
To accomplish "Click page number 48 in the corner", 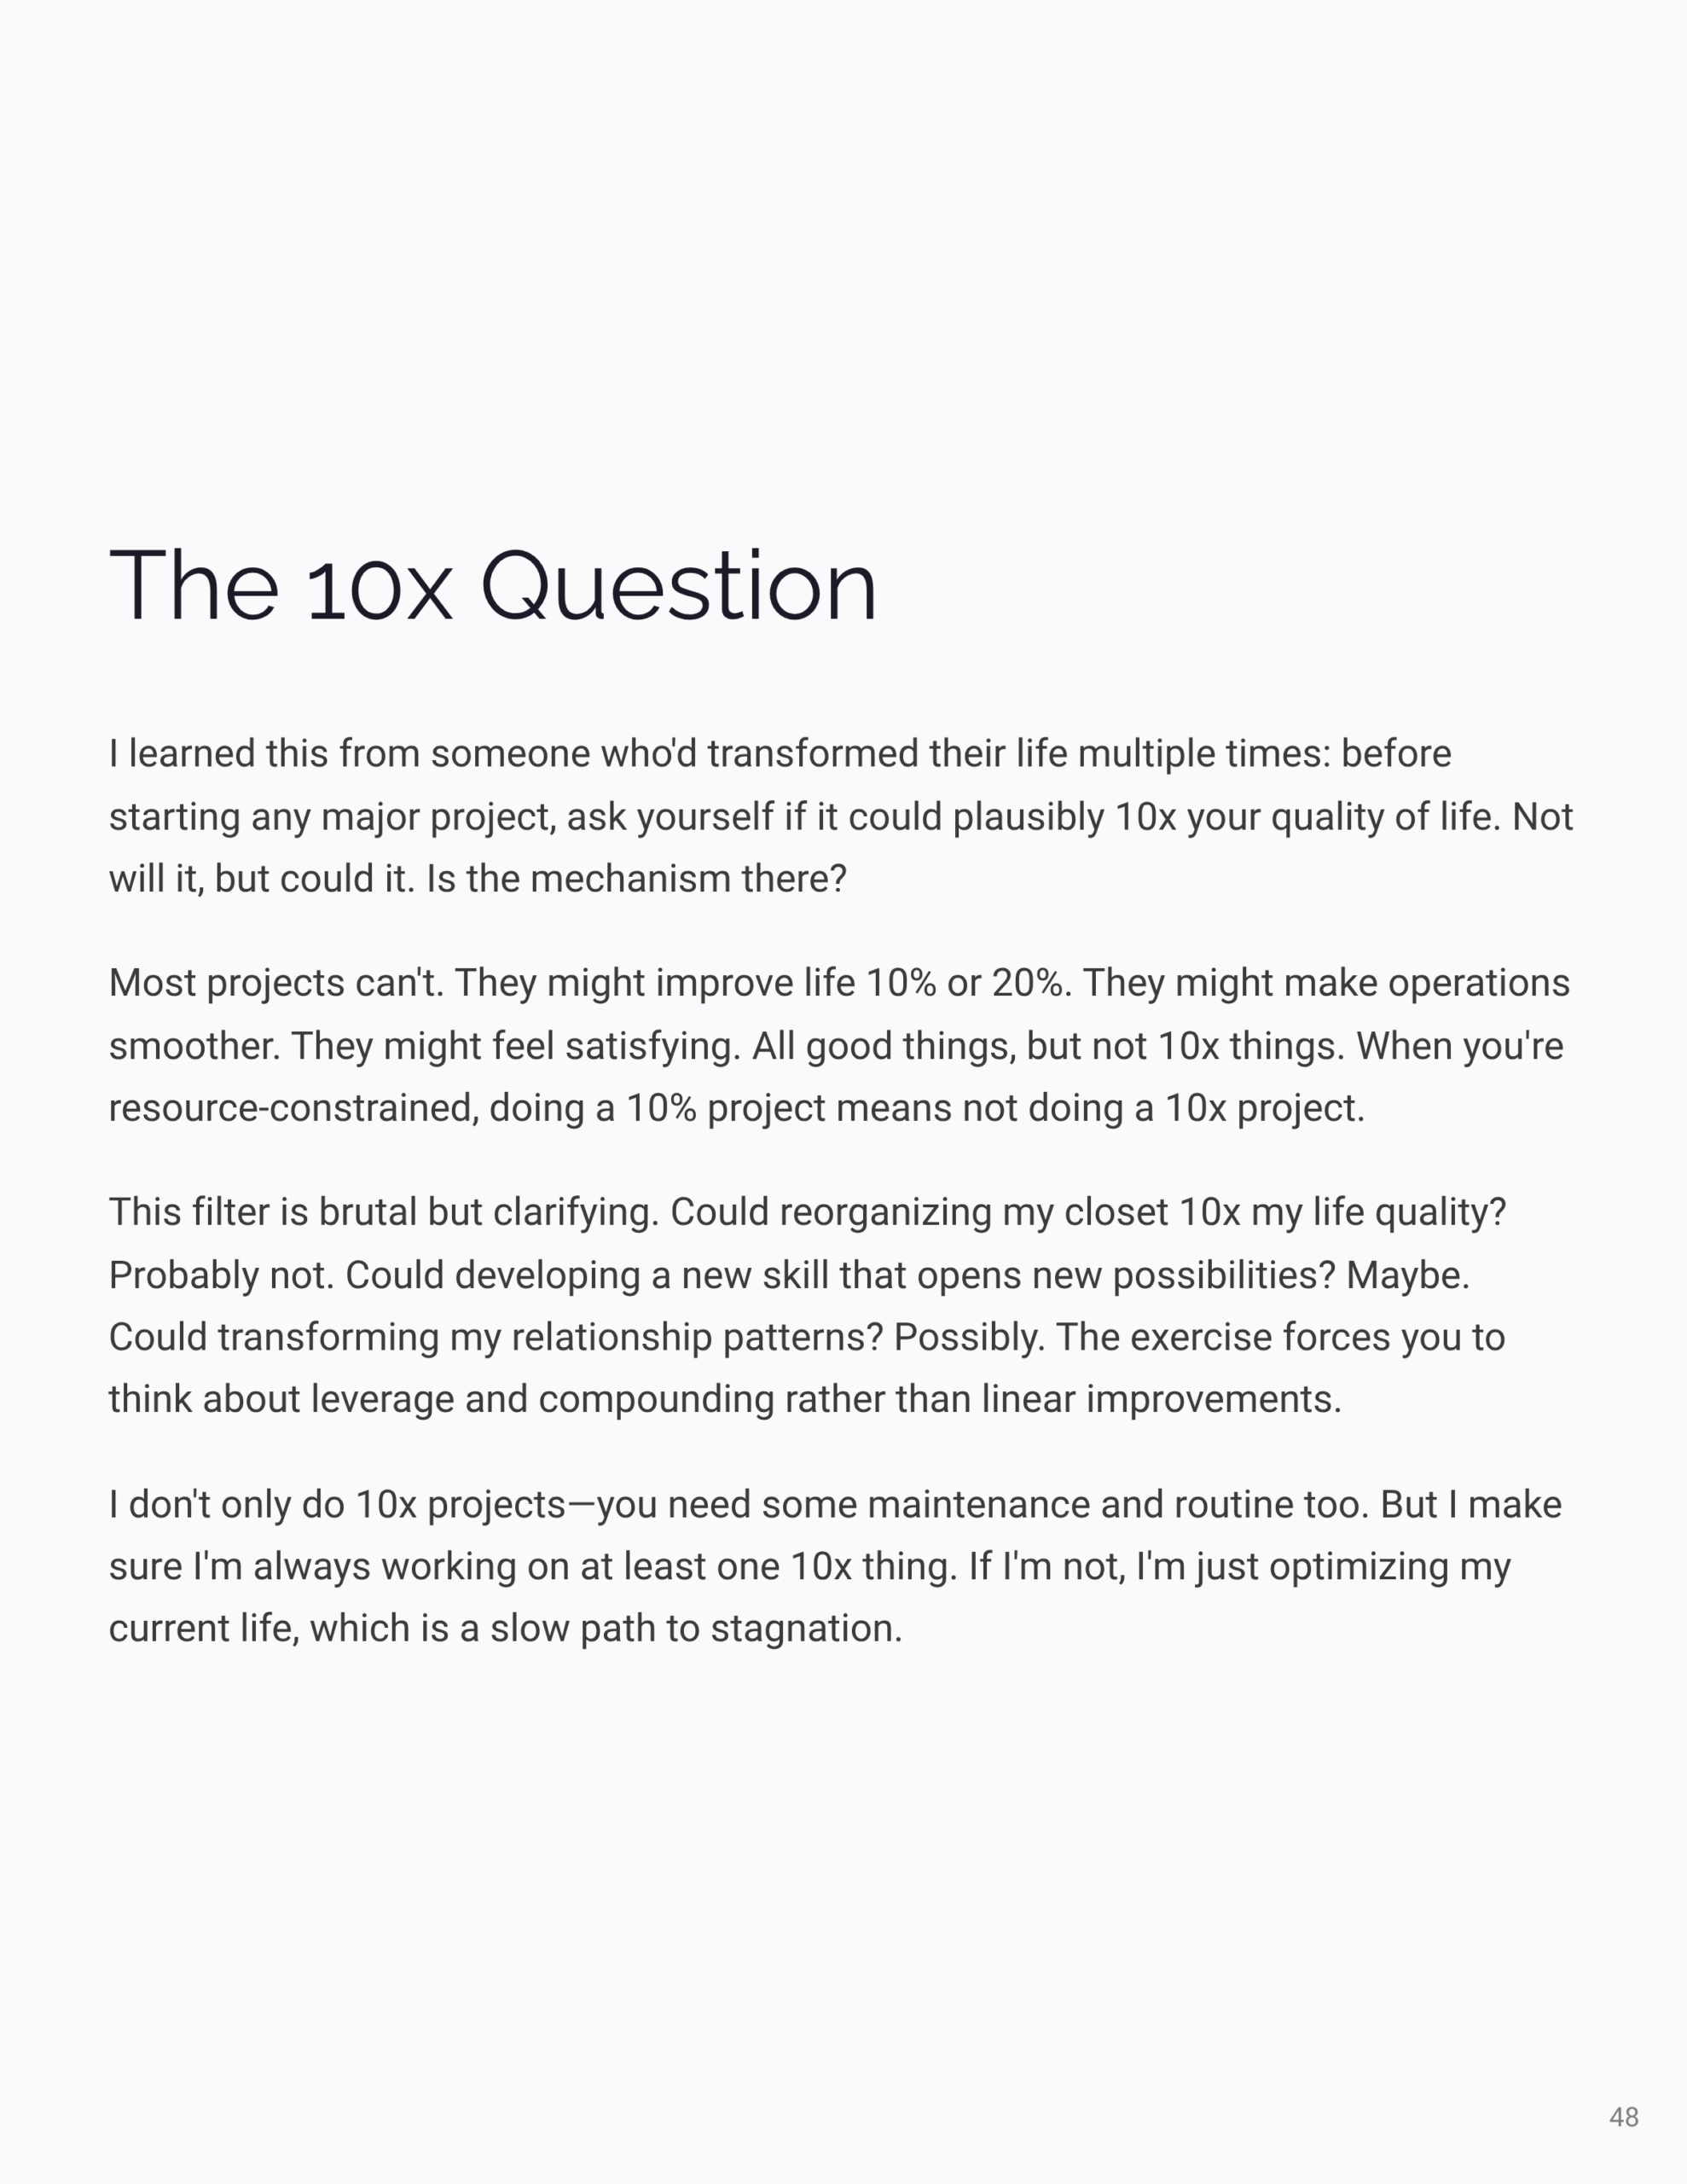I will click(x=1623, y=2117).
